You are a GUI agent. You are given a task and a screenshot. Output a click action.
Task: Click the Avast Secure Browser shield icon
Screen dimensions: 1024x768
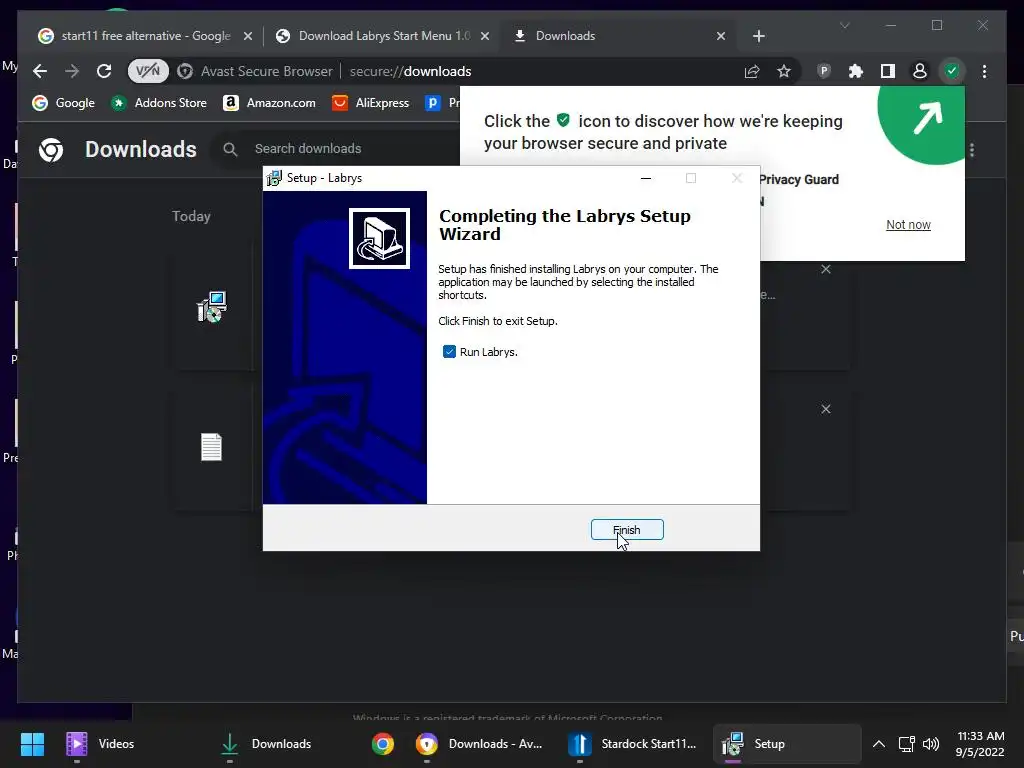coord(185,71)
